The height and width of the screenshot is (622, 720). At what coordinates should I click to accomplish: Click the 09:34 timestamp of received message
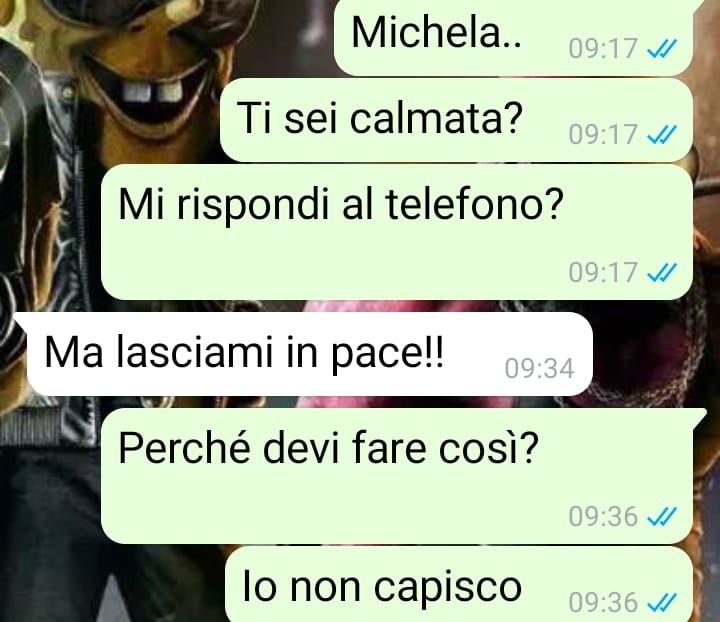[540, 368]
